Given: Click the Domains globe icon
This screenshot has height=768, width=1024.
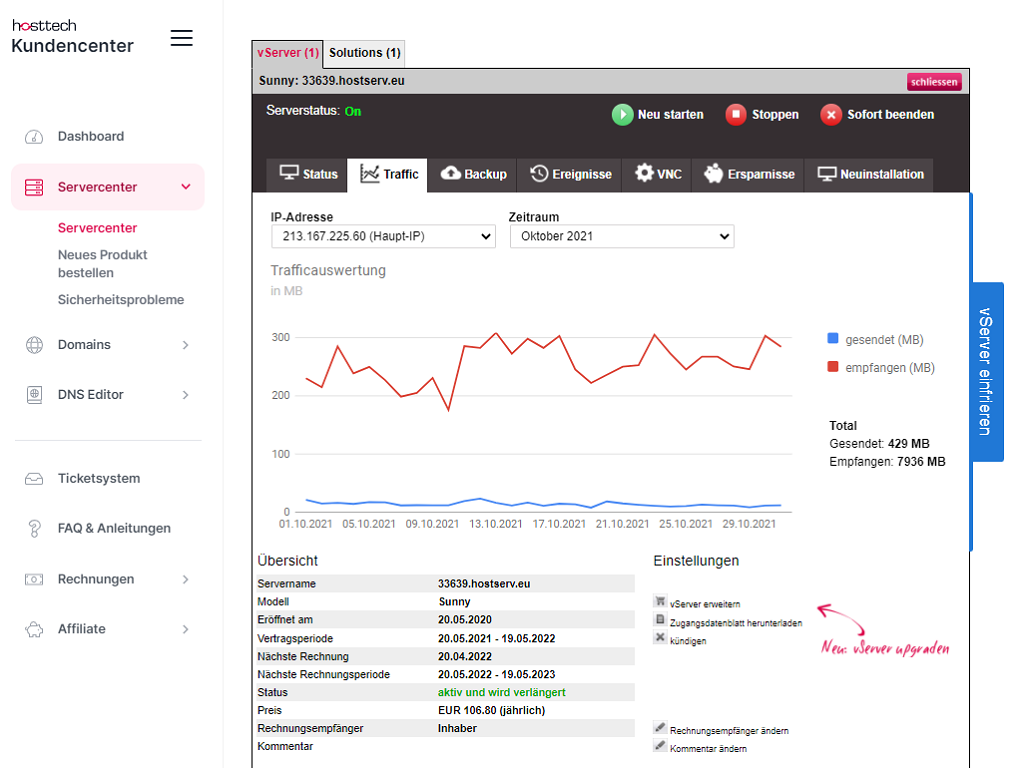Looking at the screenshot, I should tap(34, 345).
